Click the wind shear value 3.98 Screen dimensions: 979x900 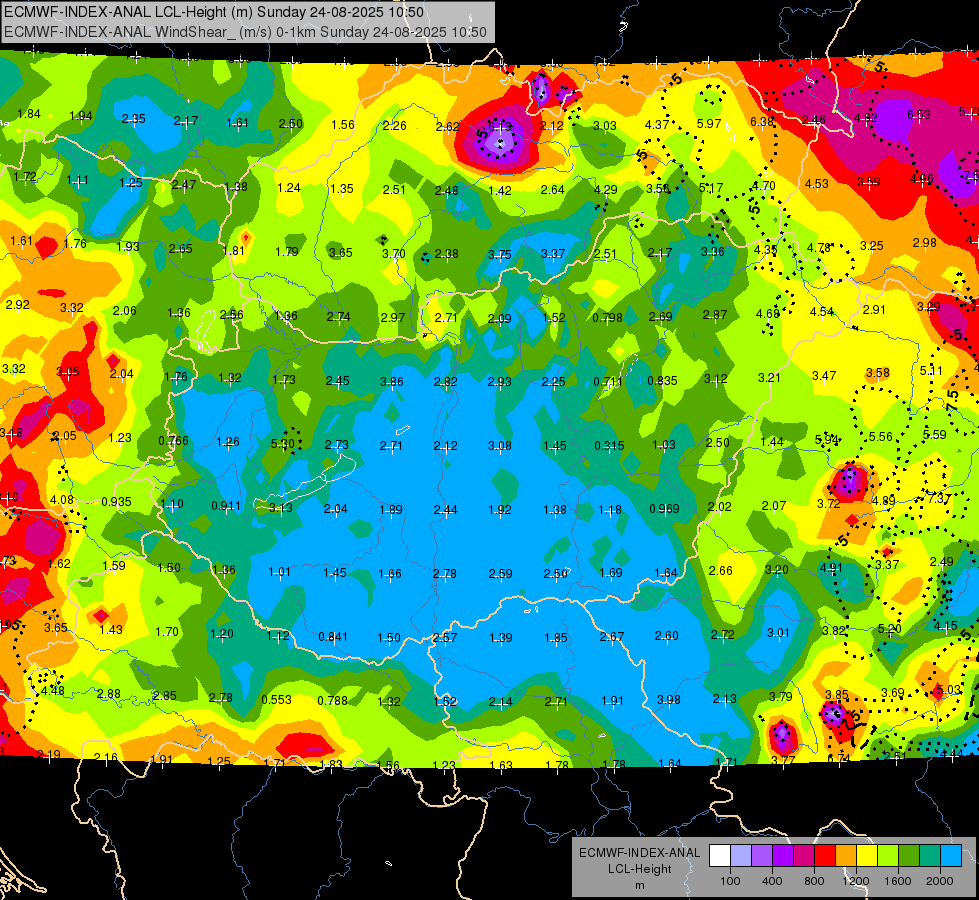668,700
